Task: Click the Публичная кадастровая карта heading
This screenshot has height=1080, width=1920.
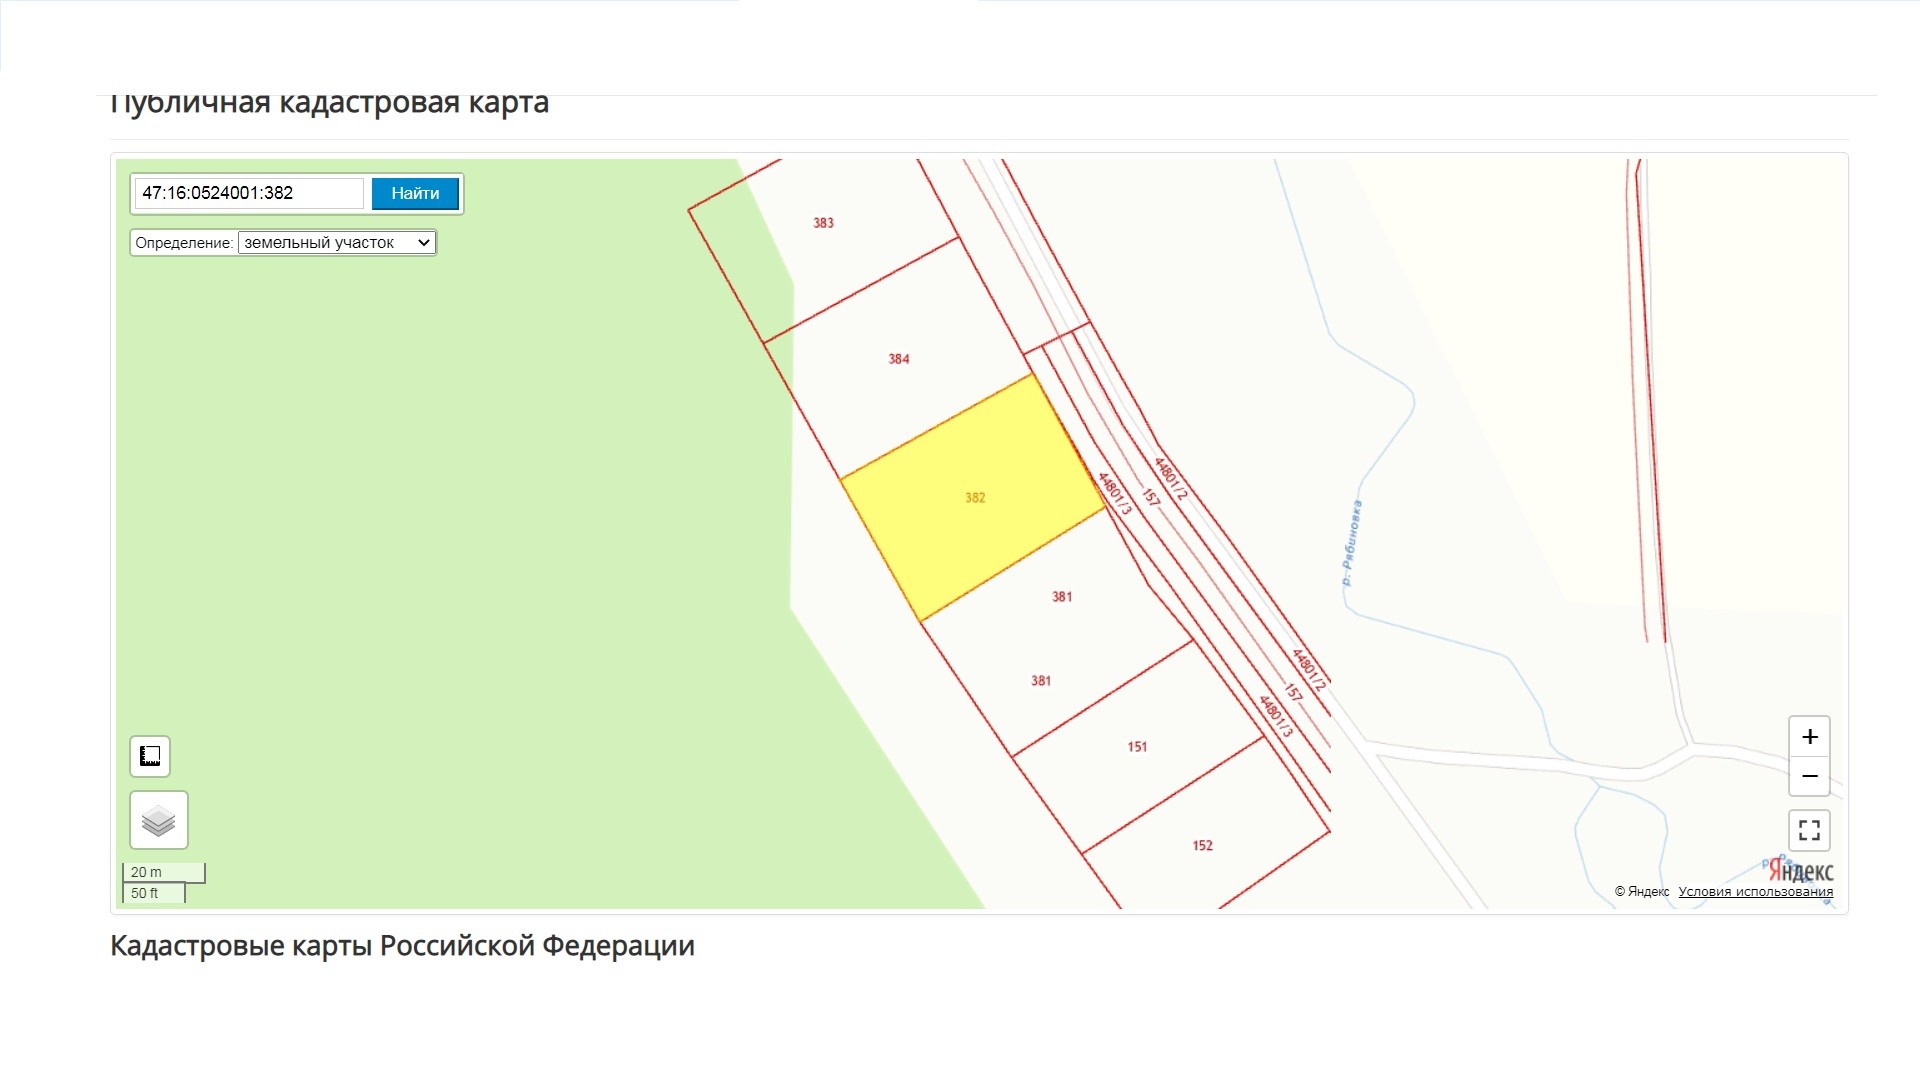Action: [x=329, y=102]
